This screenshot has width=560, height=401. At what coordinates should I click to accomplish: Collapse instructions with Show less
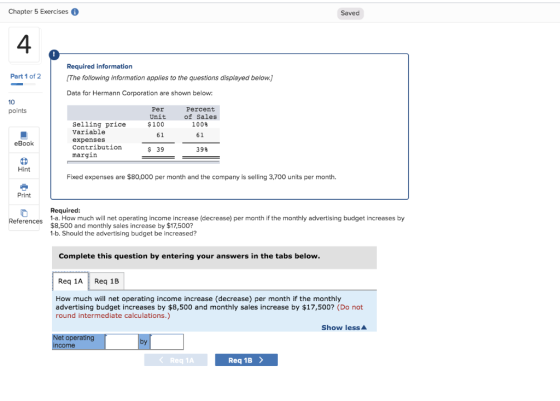pos(344,327)
